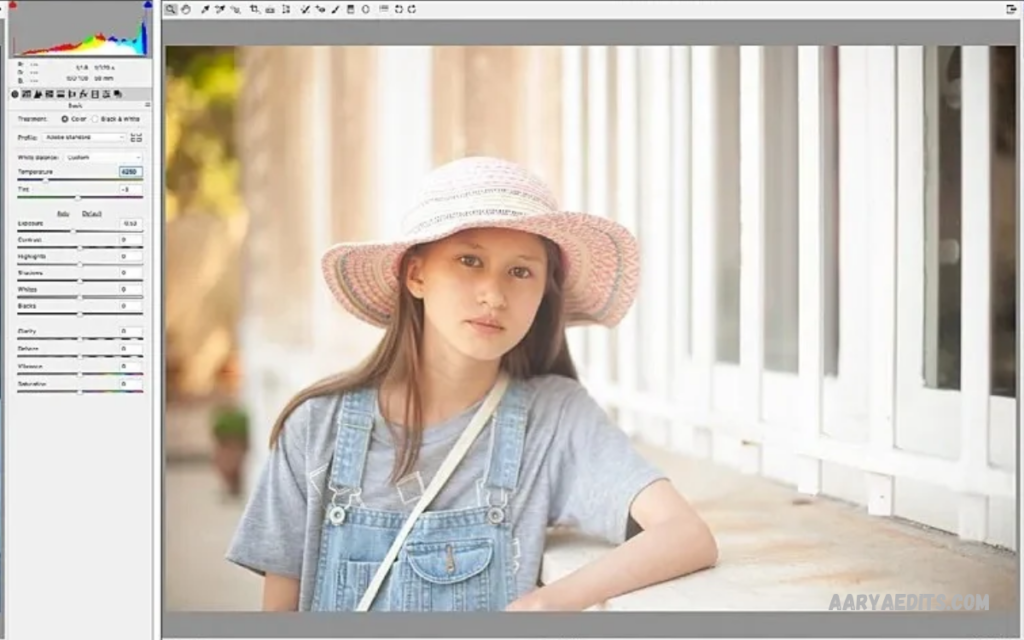Screen dimensions: 1024x640
Task: Click the Dehaze value field
Action: 131,349
